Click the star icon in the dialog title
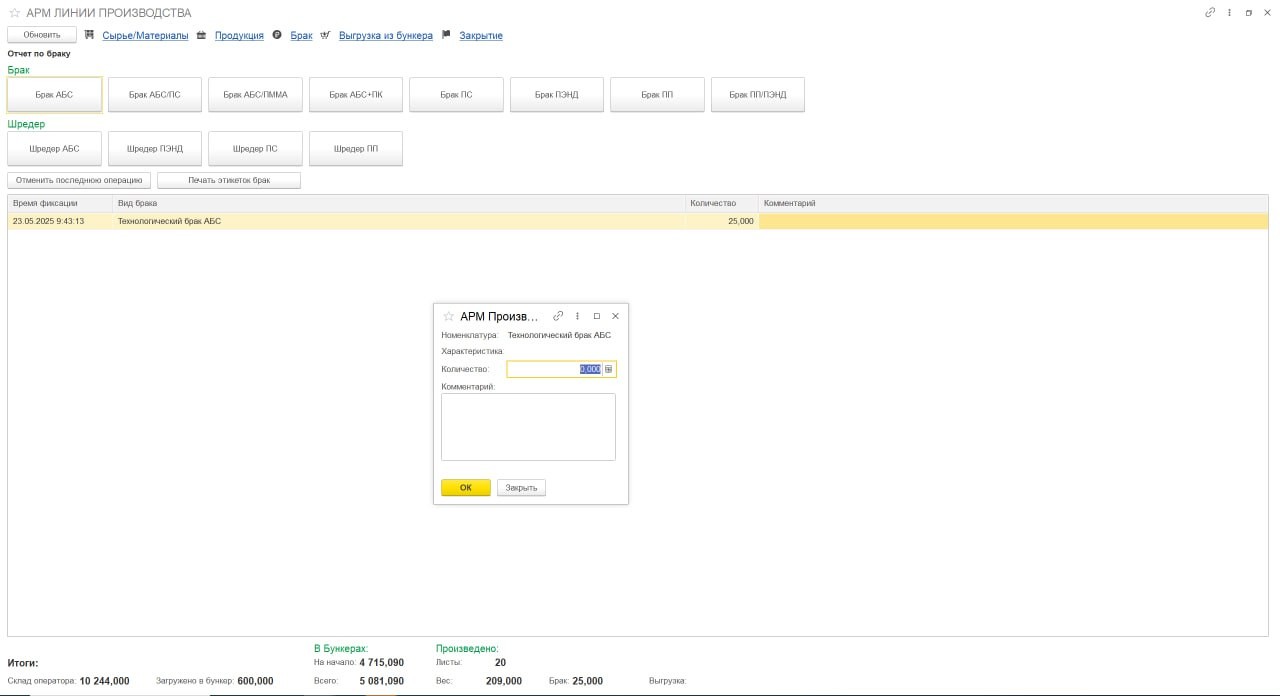 pos(448,316)
